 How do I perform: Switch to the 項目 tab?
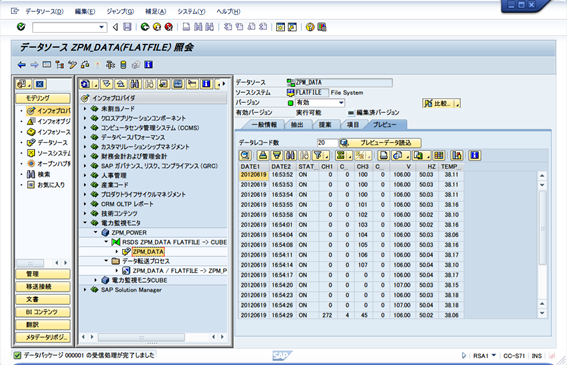click(x=353, y=125)
